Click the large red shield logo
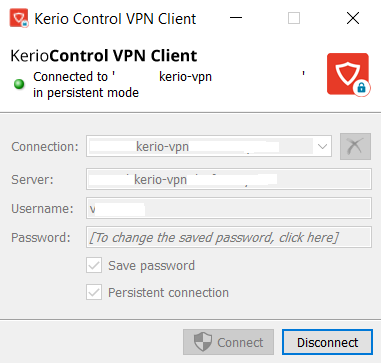The height and width of the screenshot is (363, 381). (348, 75)
